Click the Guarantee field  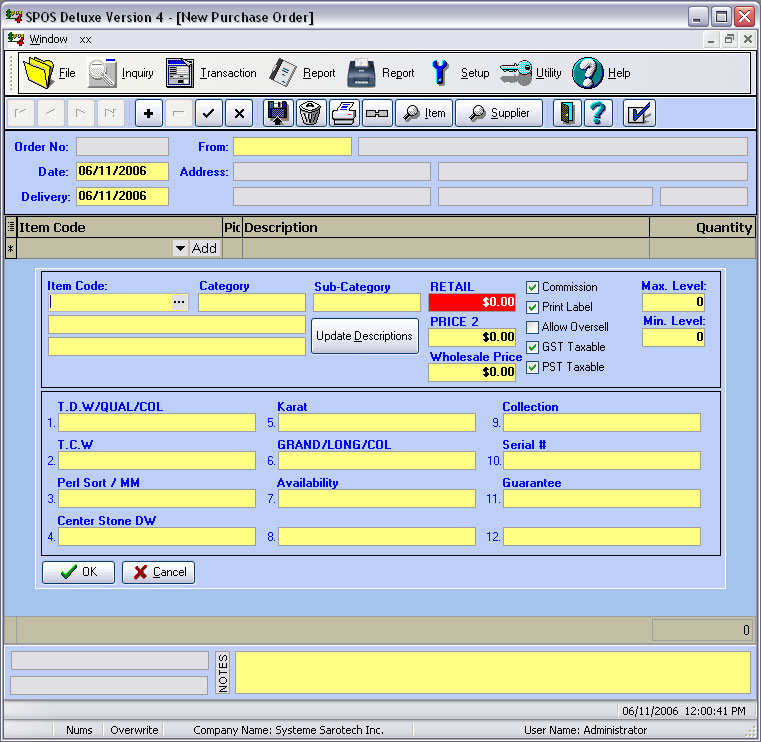click(602, 498)
